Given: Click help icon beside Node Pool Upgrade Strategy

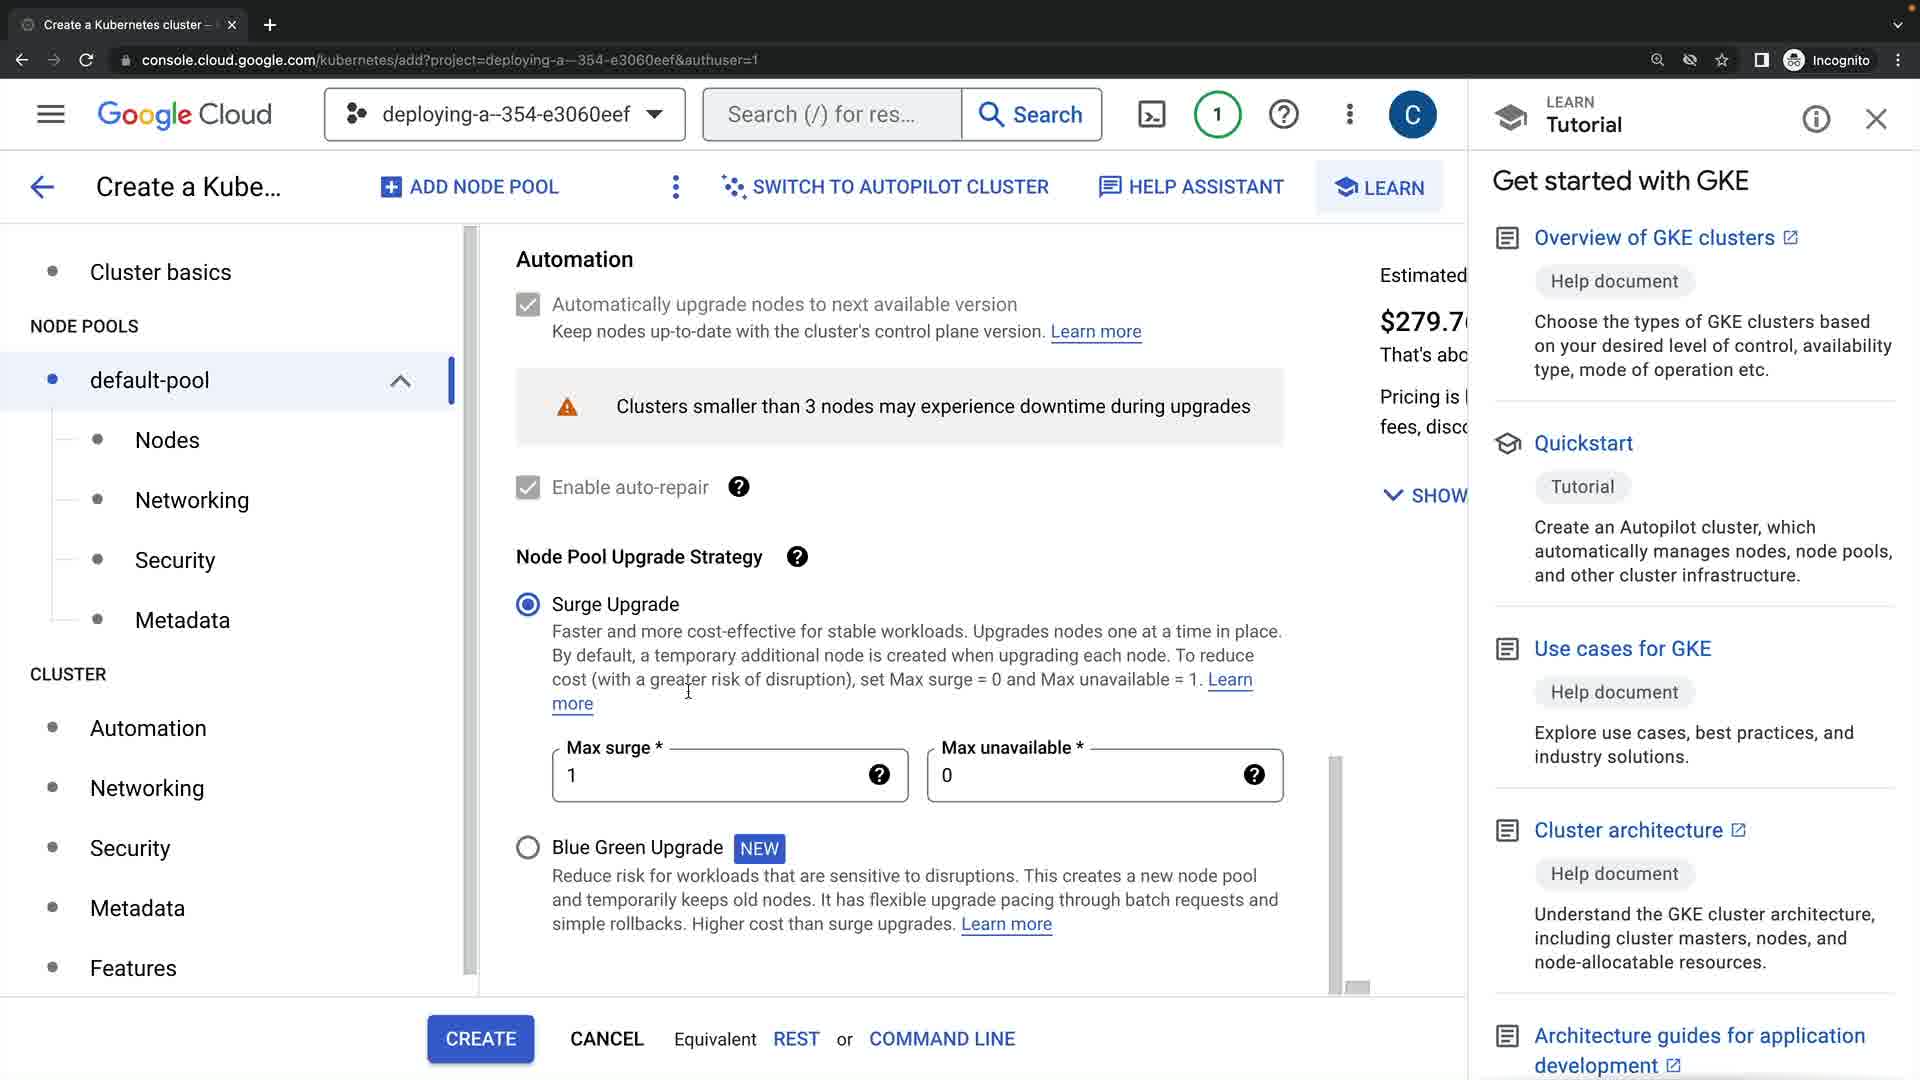Looking at the screenshot, I should pos(797,557).
